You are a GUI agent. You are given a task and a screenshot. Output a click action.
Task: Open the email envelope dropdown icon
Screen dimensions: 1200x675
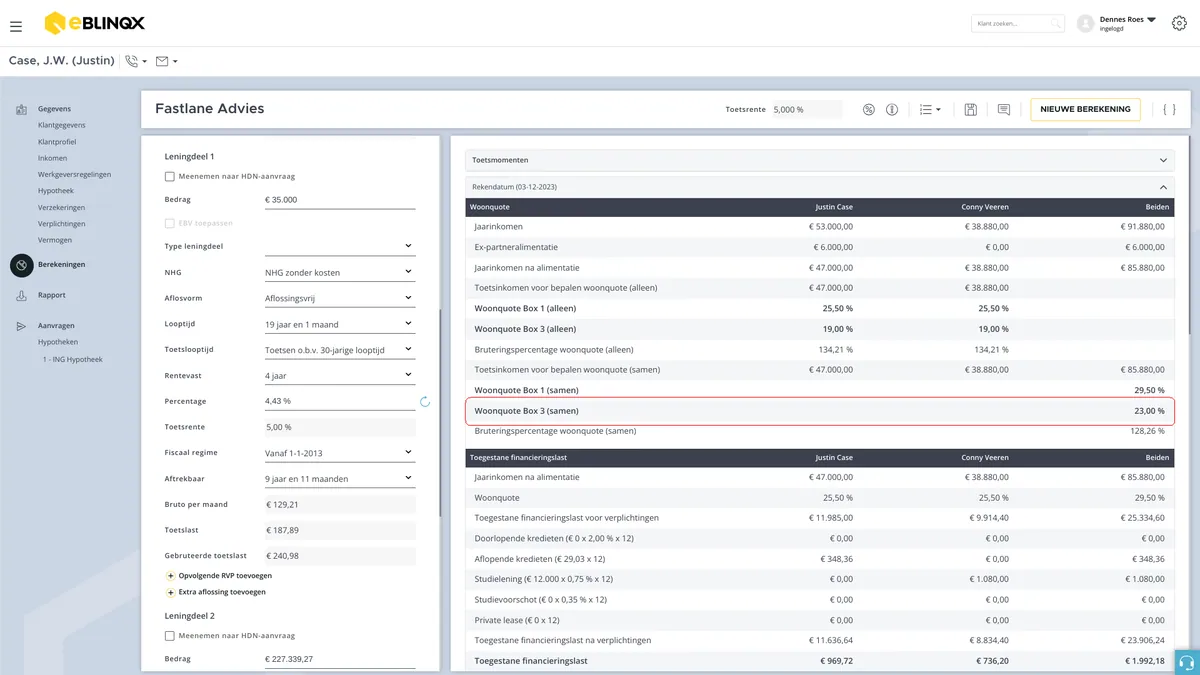(167, 62)
